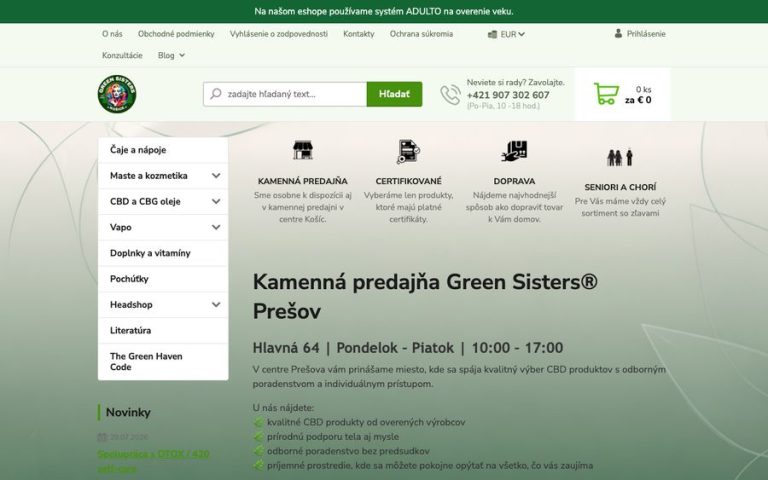Viewport: 768px width, 480px height.
Task: Click the search magnifier icon
Action: tap(216, 94)
